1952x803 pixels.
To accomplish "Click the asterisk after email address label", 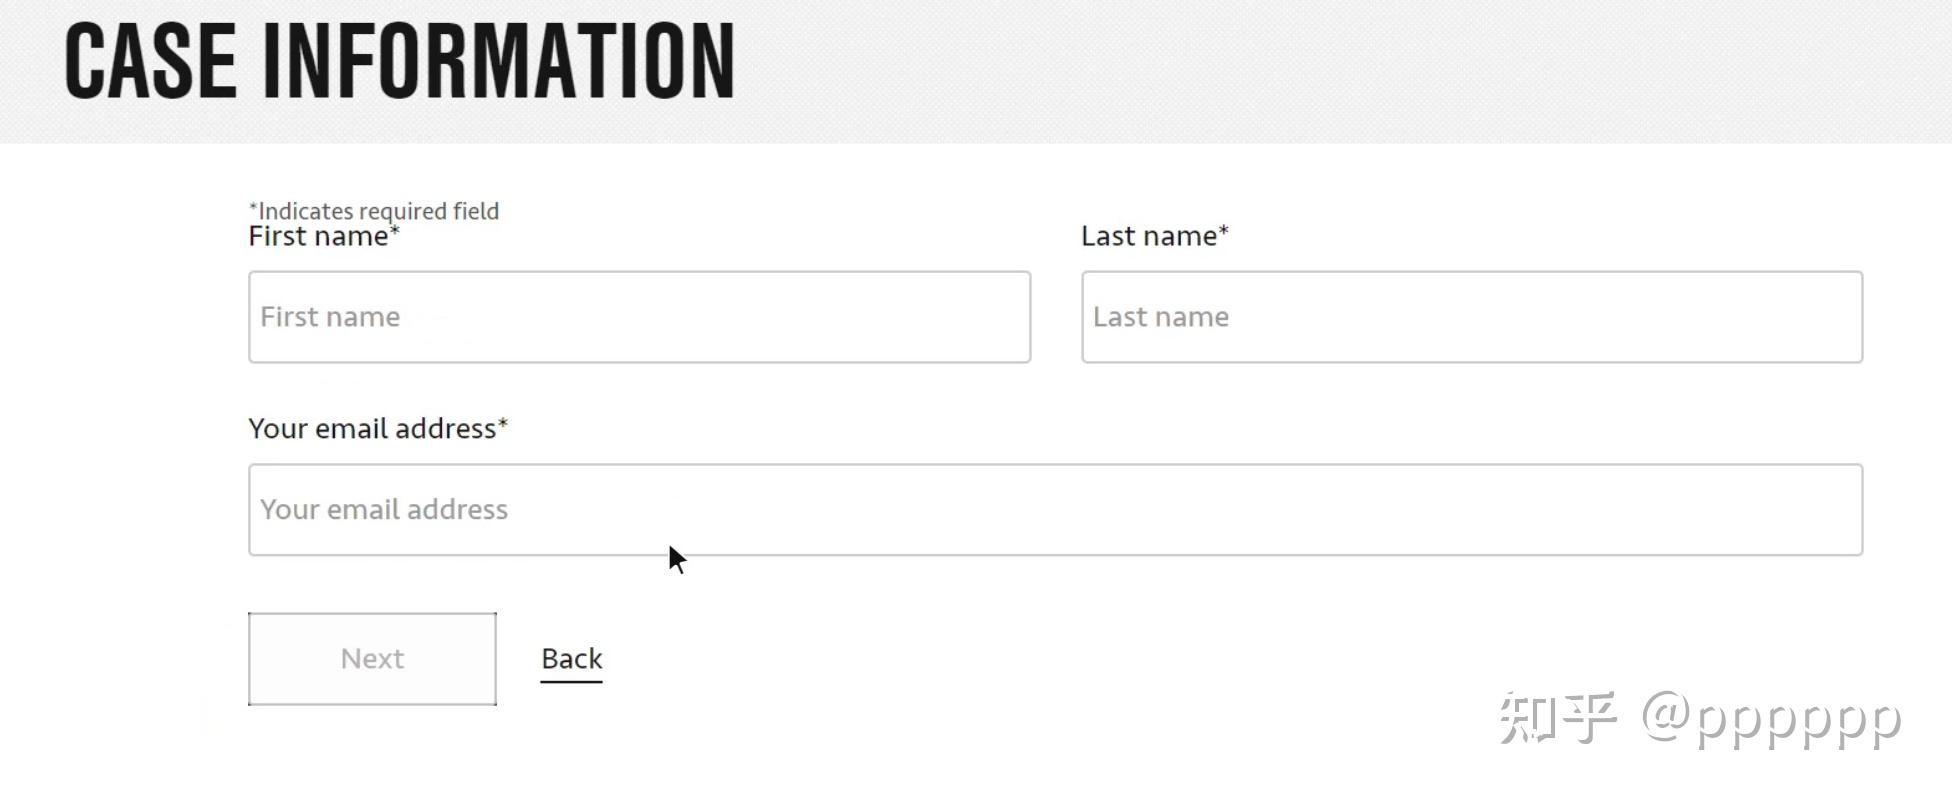I will point(503,423).
